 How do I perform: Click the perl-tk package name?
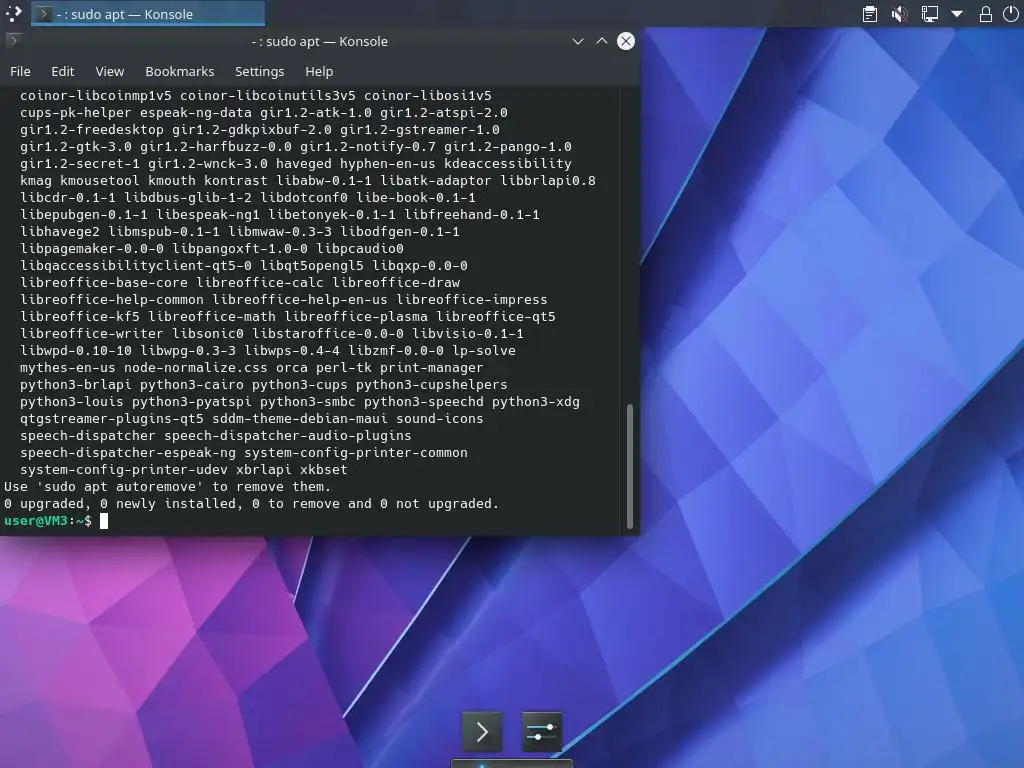coord(344,368)
